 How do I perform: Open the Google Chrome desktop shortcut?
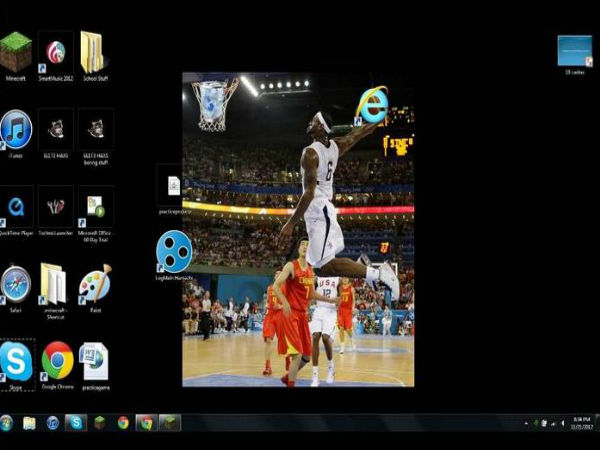coord(57,361)
